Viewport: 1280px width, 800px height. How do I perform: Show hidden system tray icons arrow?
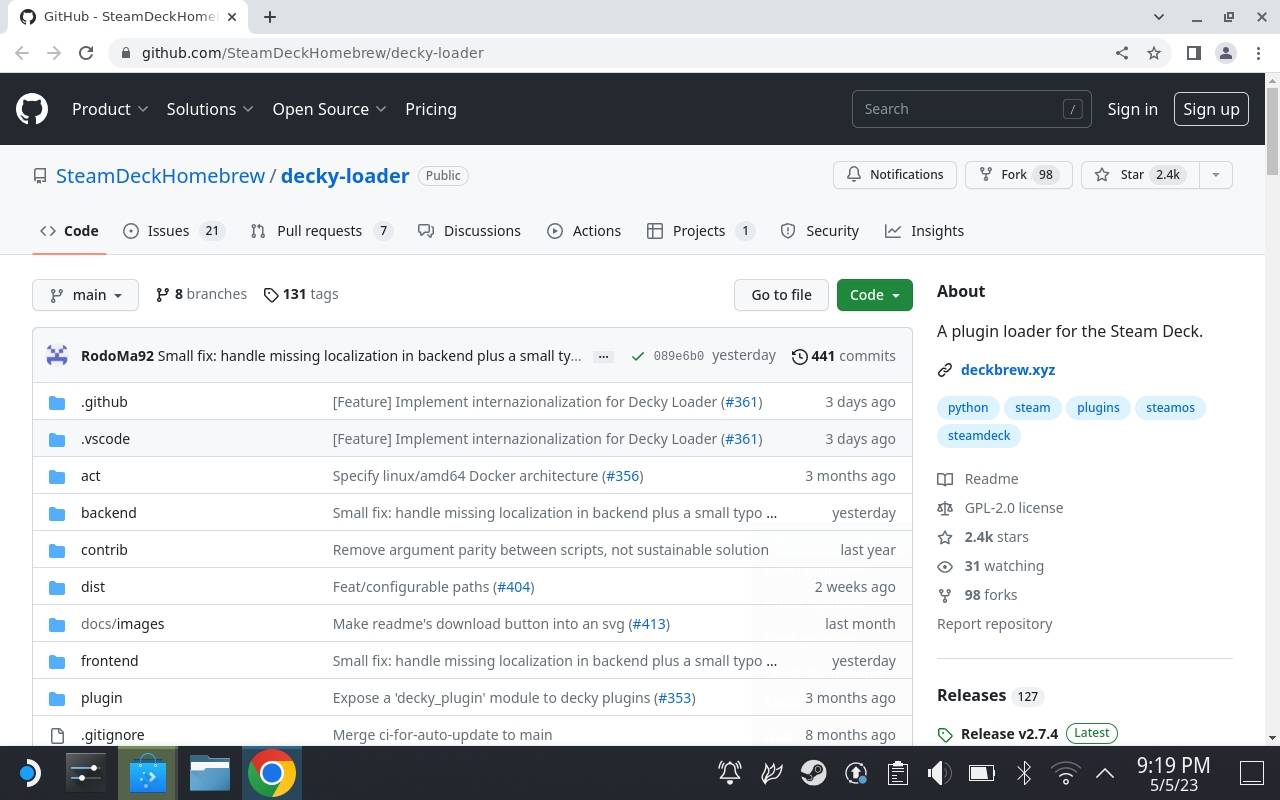(1105, 773)
